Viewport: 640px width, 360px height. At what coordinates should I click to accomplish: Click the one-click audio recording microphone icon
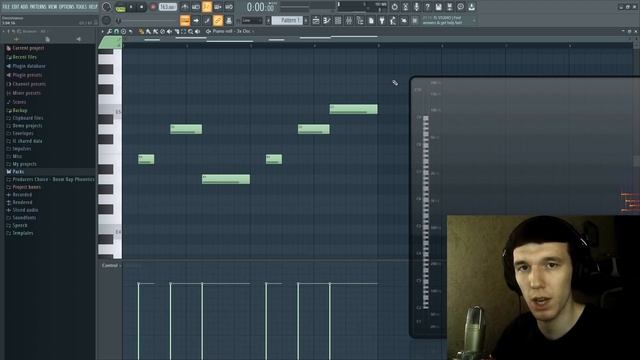[x=416, y=7]
